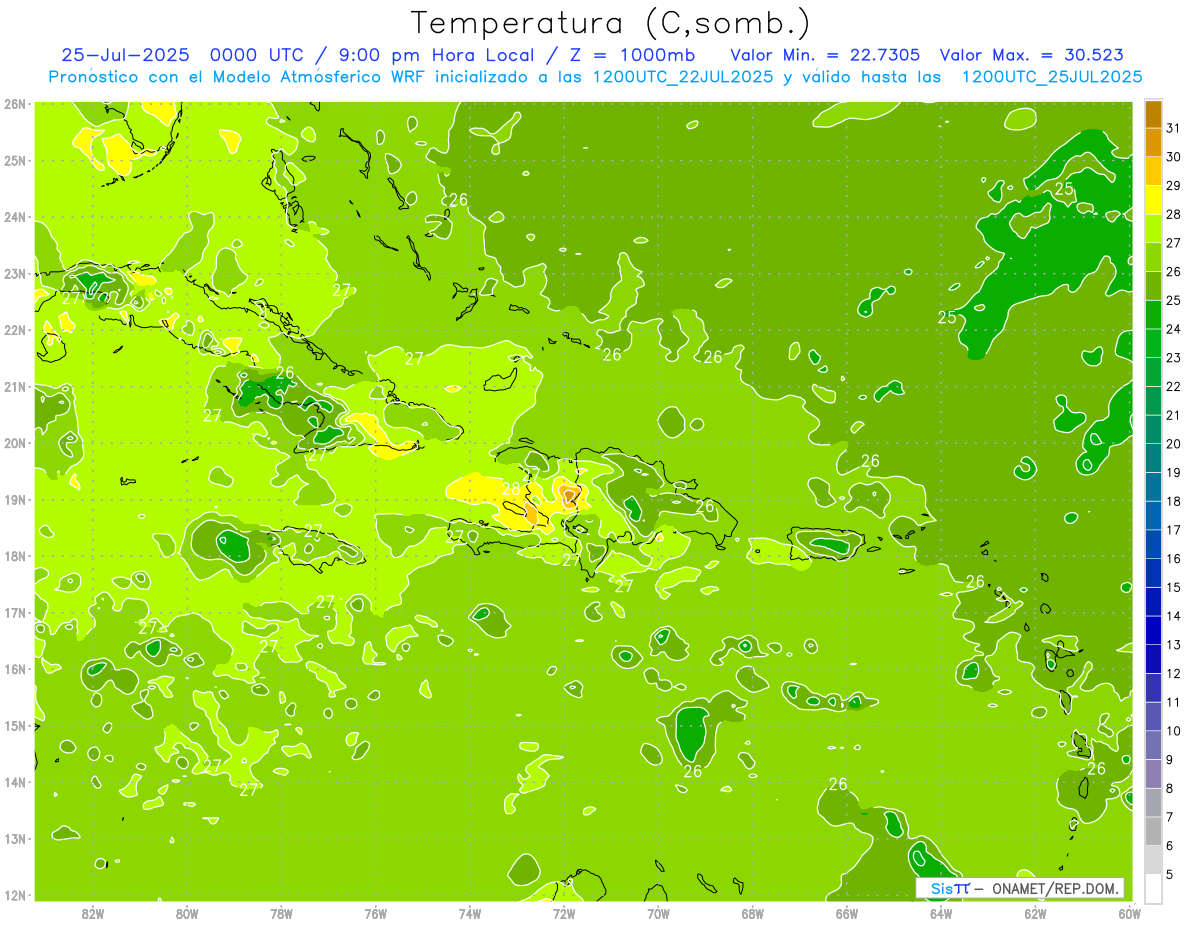Click the "70W" longitude label
This screenshot has height=927, width=1200.
pos(658,914)
